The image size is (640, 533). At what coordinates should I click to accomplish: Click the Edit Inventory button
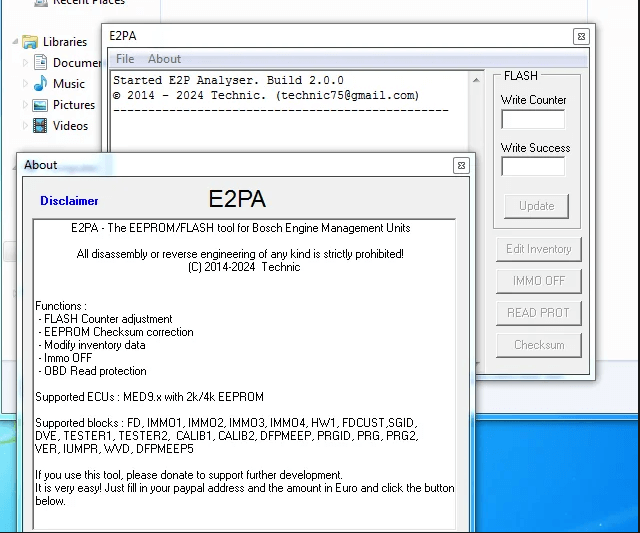(x=538, y=249)
